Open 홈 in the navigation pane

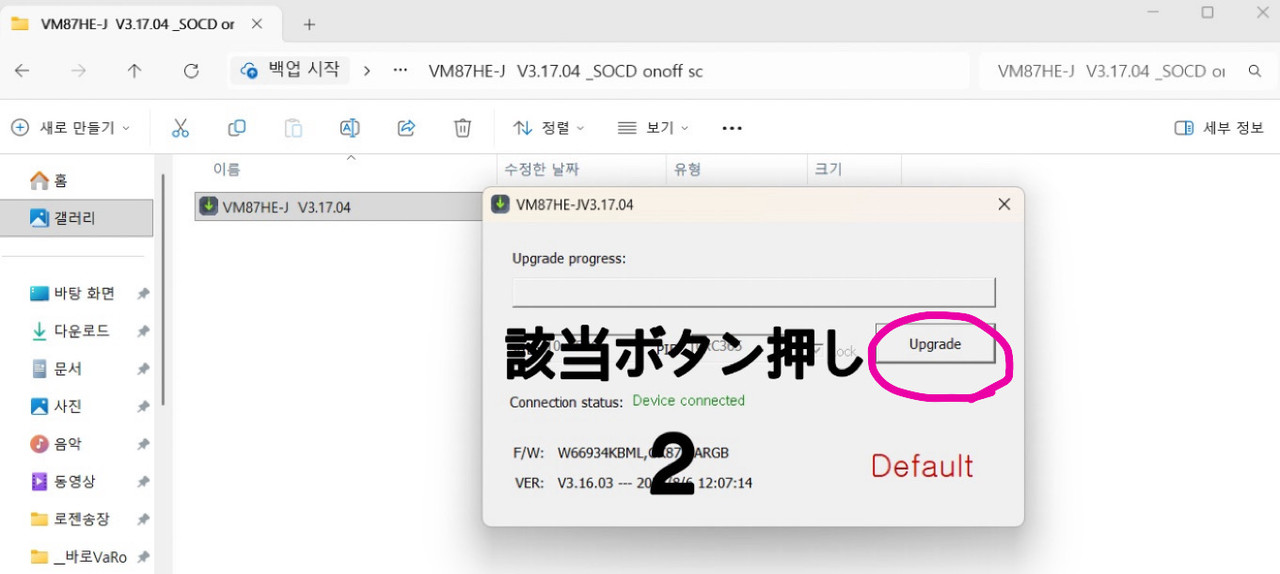(x=49, y=181)
